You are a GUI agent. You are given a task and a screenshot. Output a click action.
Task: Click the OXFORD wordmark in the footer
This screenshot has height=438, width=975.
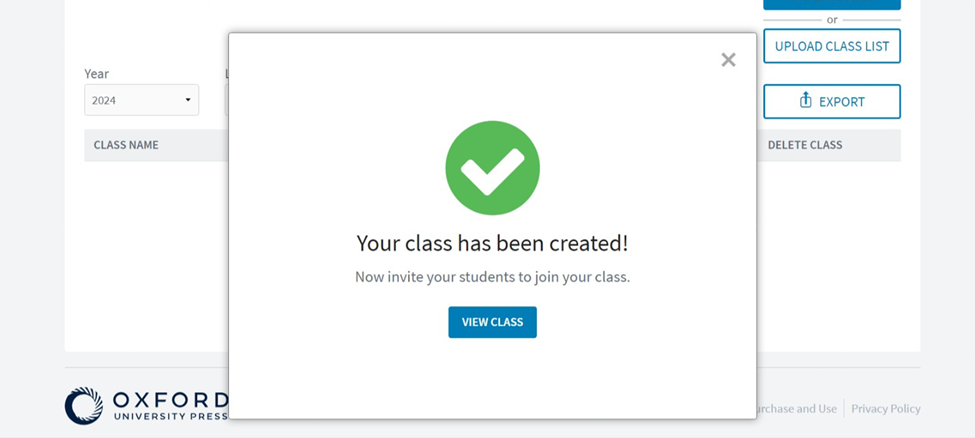tap(171, 399)
